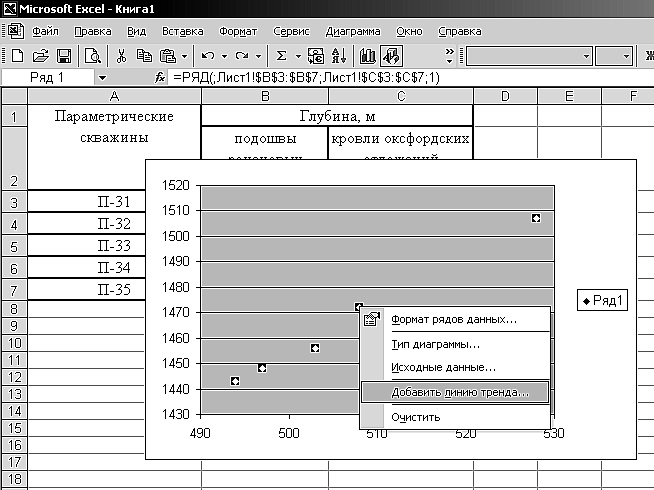This screenshot has height=490, width=654.
Task: Click Добавить линию тренда menu entry
Action: (455, 392)
